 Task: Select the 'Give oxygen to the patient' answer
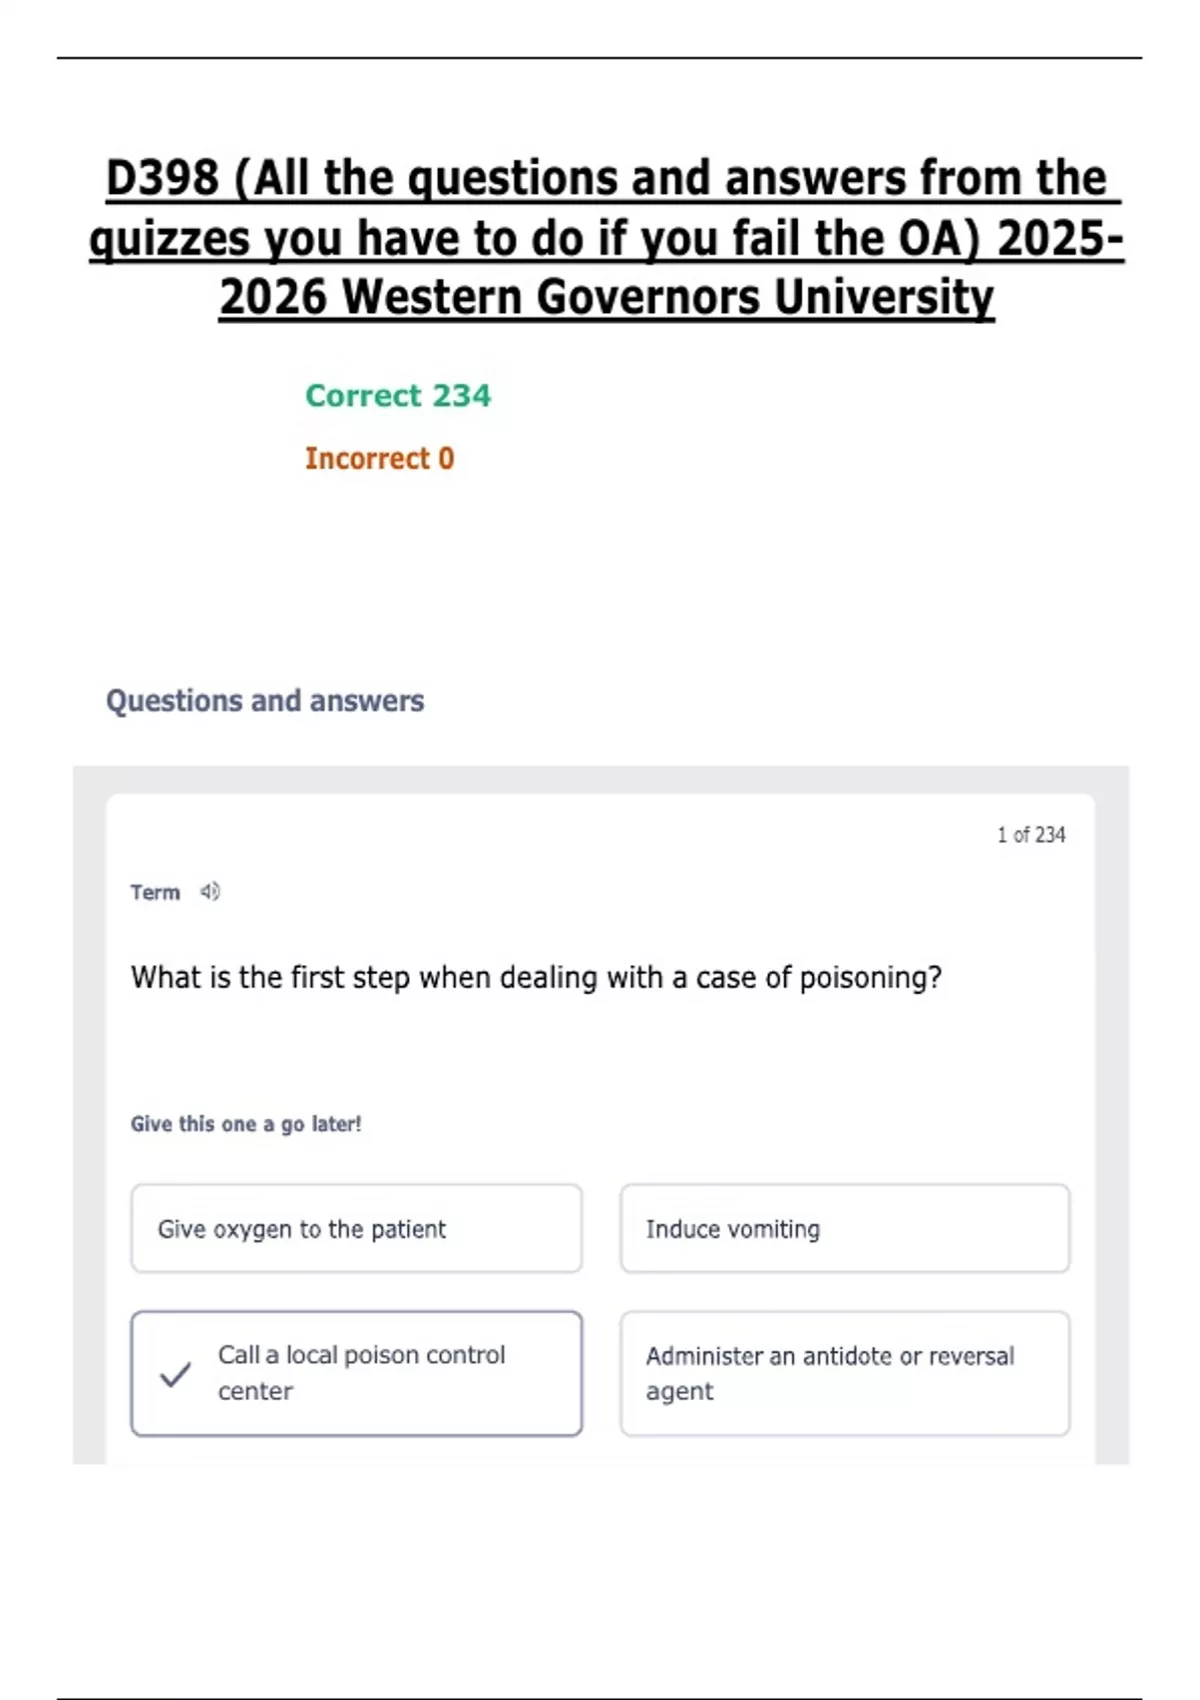[x=356, y=1228]
